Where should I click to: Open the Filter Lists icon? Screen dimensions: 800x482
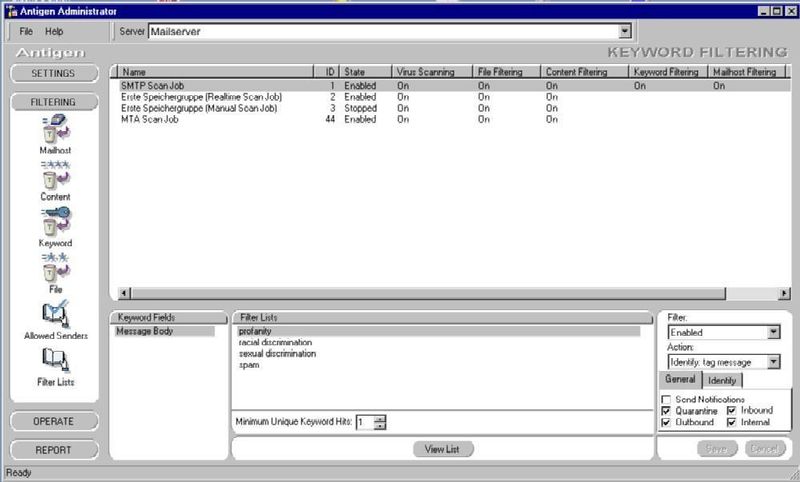click(x=56, y=362)
